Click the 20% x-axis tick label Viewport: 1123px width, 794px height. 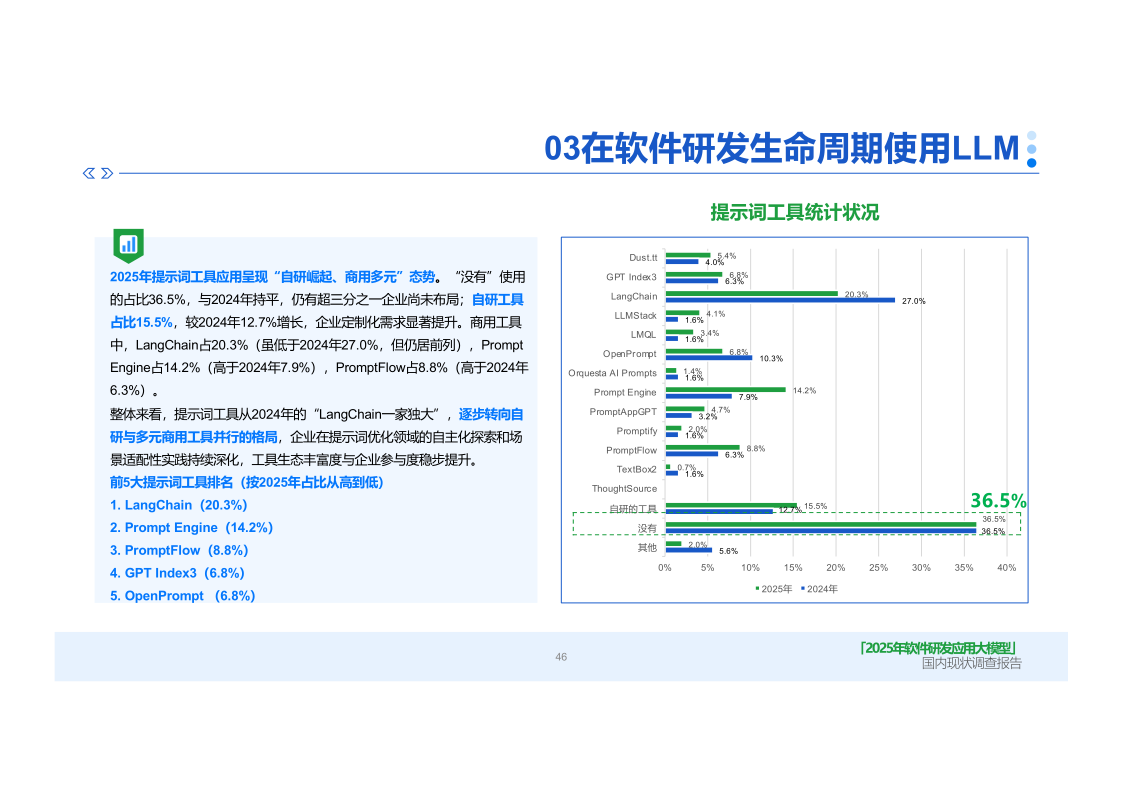point(836,568)
